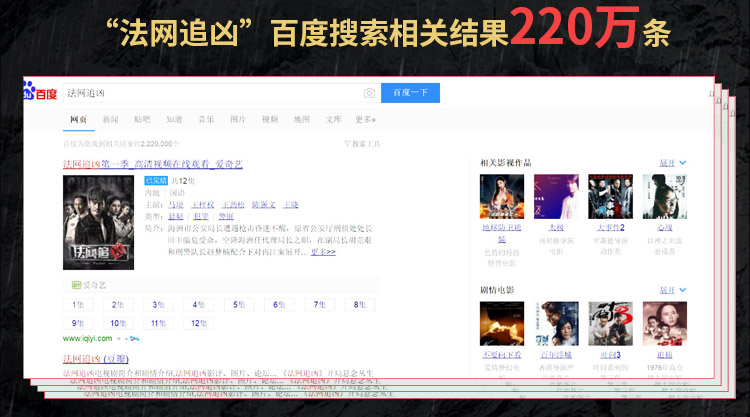Click the first 相关影视作品 poster with flames
Viewport: 750px width, 417px height.
(502, 197)
